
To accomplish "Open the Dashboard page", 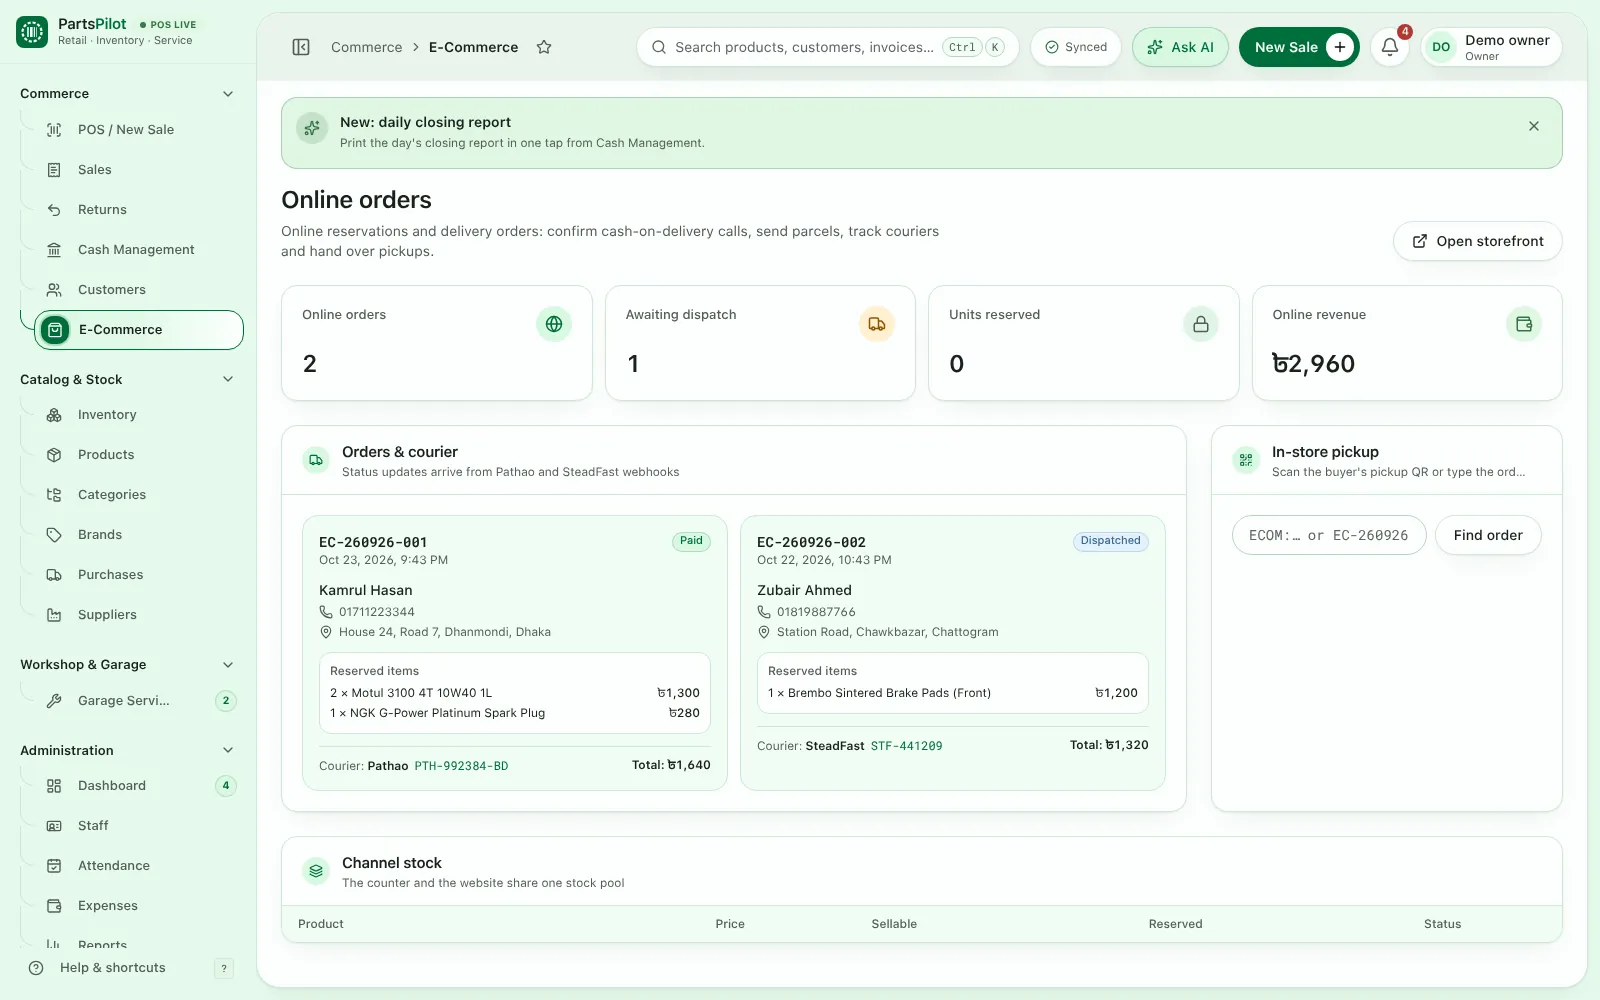I will (x=139, y=786).
